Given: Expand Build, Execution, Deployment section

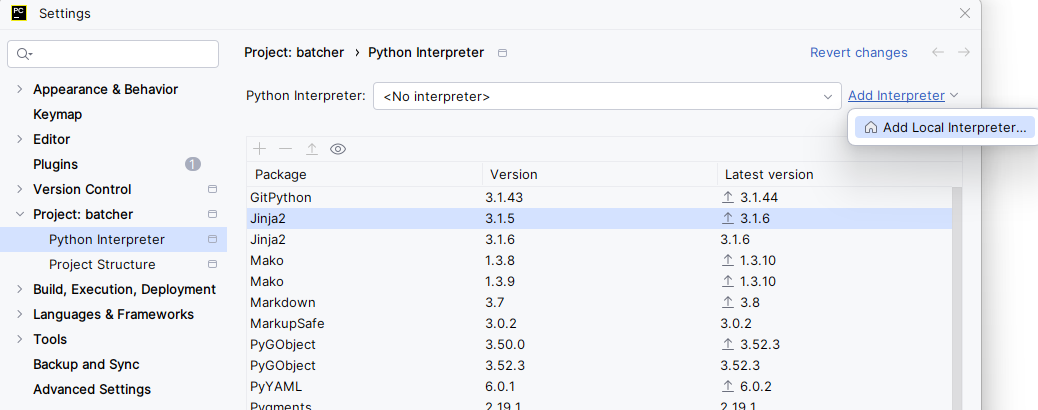Looking at the screenshot, I should pos(19,289).
